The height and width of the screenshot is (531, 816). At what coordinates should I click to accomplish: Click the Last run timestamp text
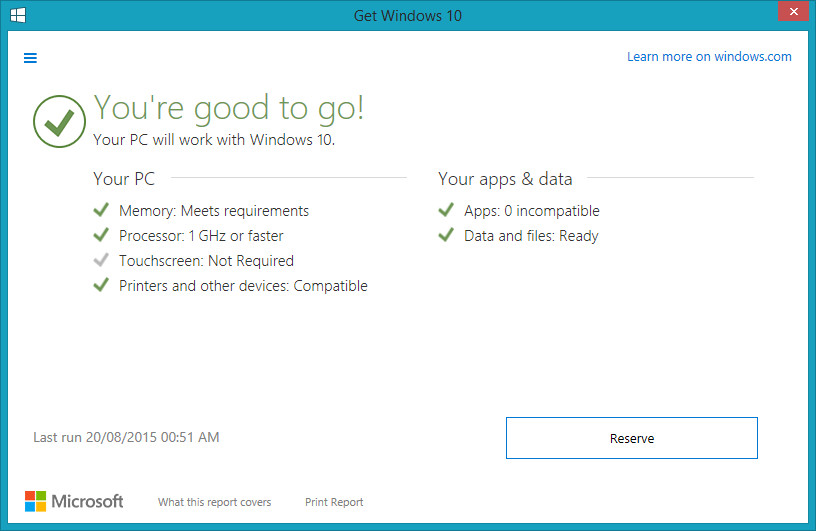pos(126,437)
